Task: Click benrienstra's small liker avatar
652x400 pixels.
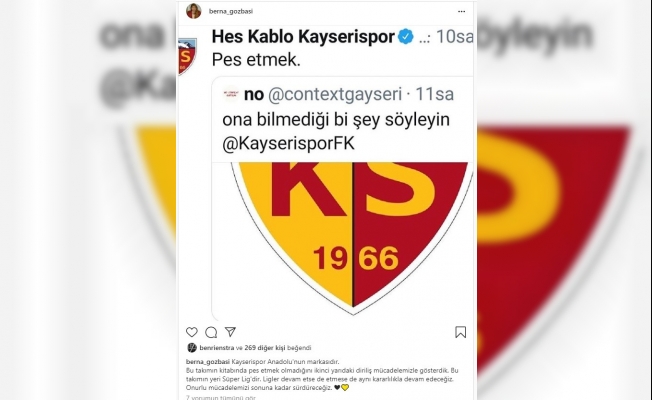Action: pos(192,348)
